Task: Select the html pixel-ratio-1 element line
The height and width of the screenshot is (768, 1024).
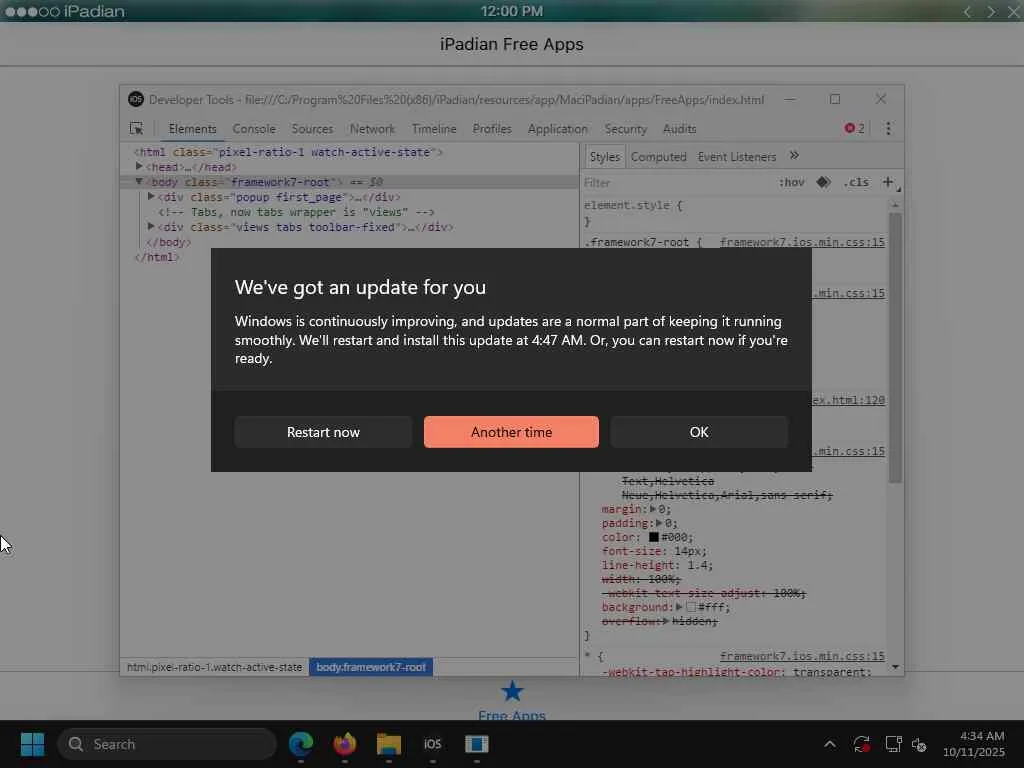Action: [288, 152]
